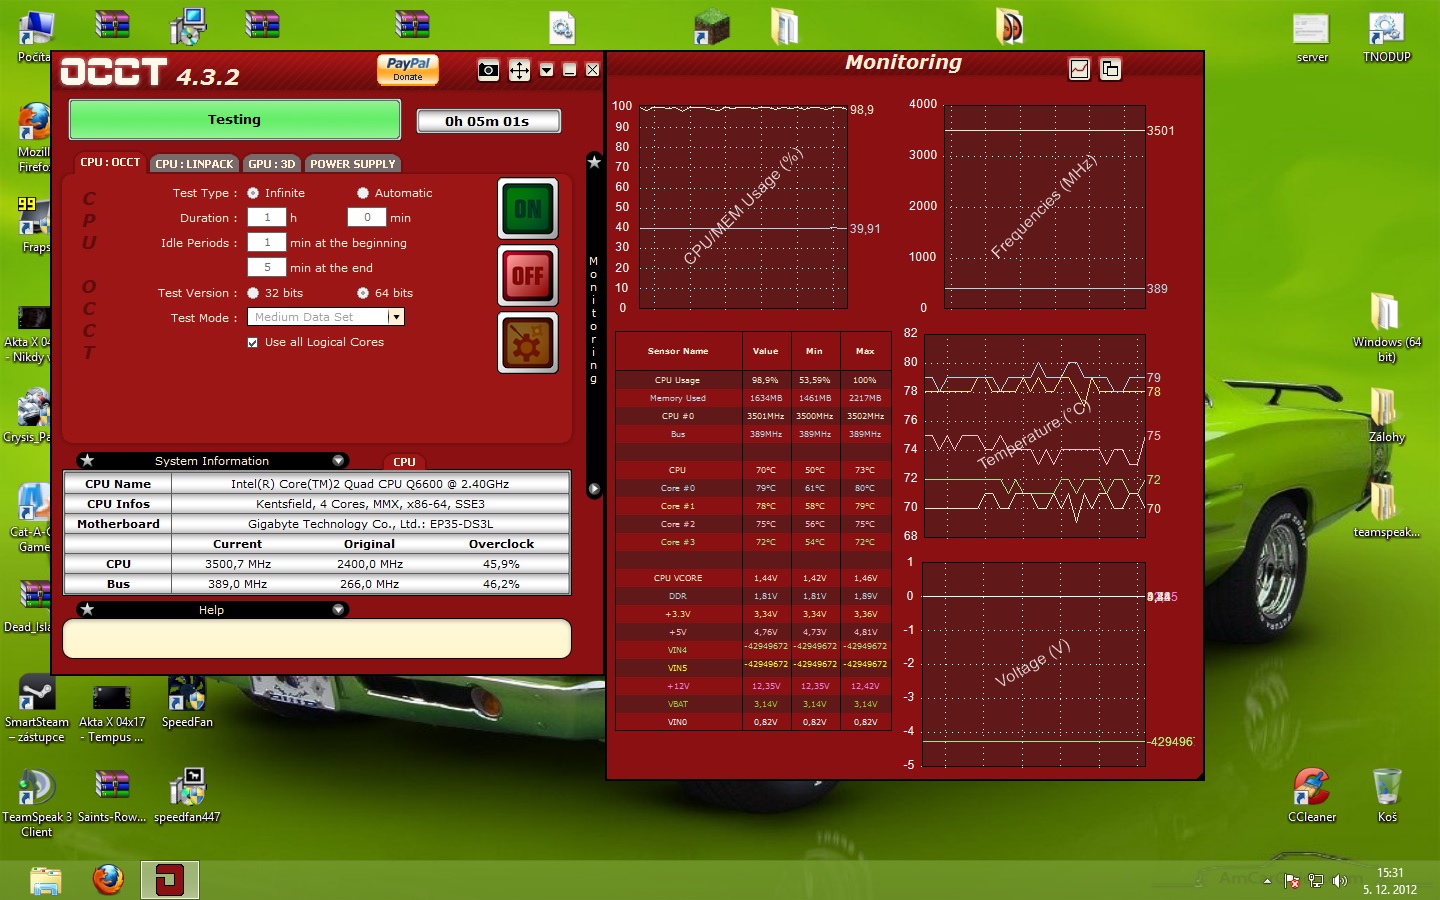Image resolution: width=1440 pixels, height=900 pixels.
Task: Open Firefox from the taskbar
Action: [x=108, y=880]
